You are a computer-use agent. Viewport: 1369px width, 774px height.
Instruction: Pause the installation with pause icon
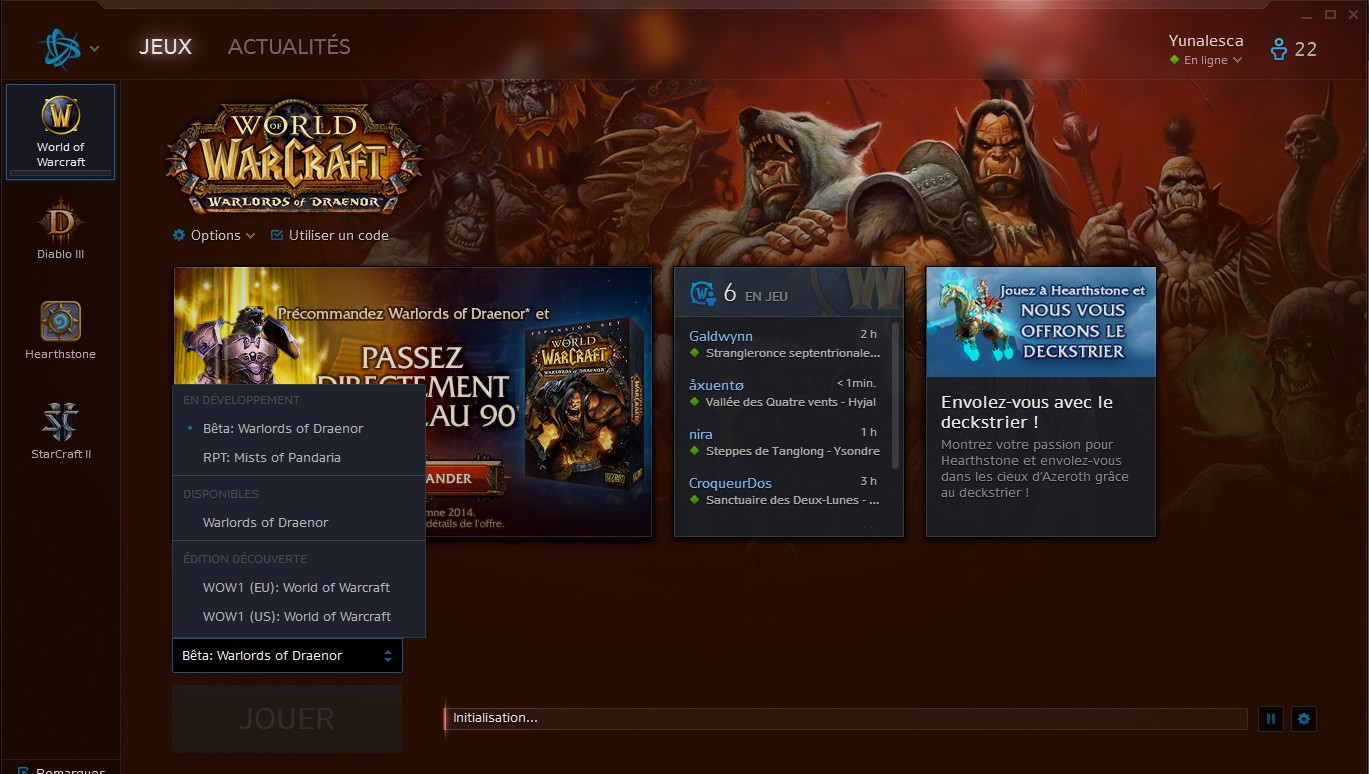(x=1270, y=718)
